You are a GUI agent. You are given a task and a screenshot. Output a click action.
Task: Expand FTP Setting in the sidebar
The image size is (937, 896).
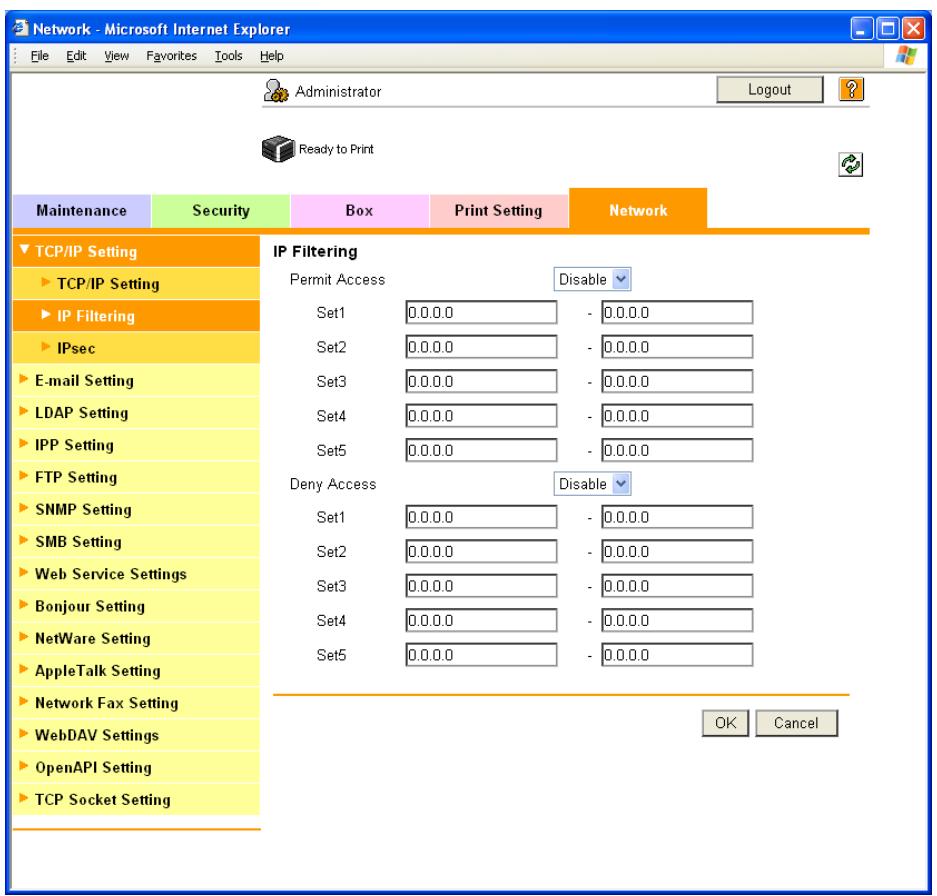tap(136, 477)
